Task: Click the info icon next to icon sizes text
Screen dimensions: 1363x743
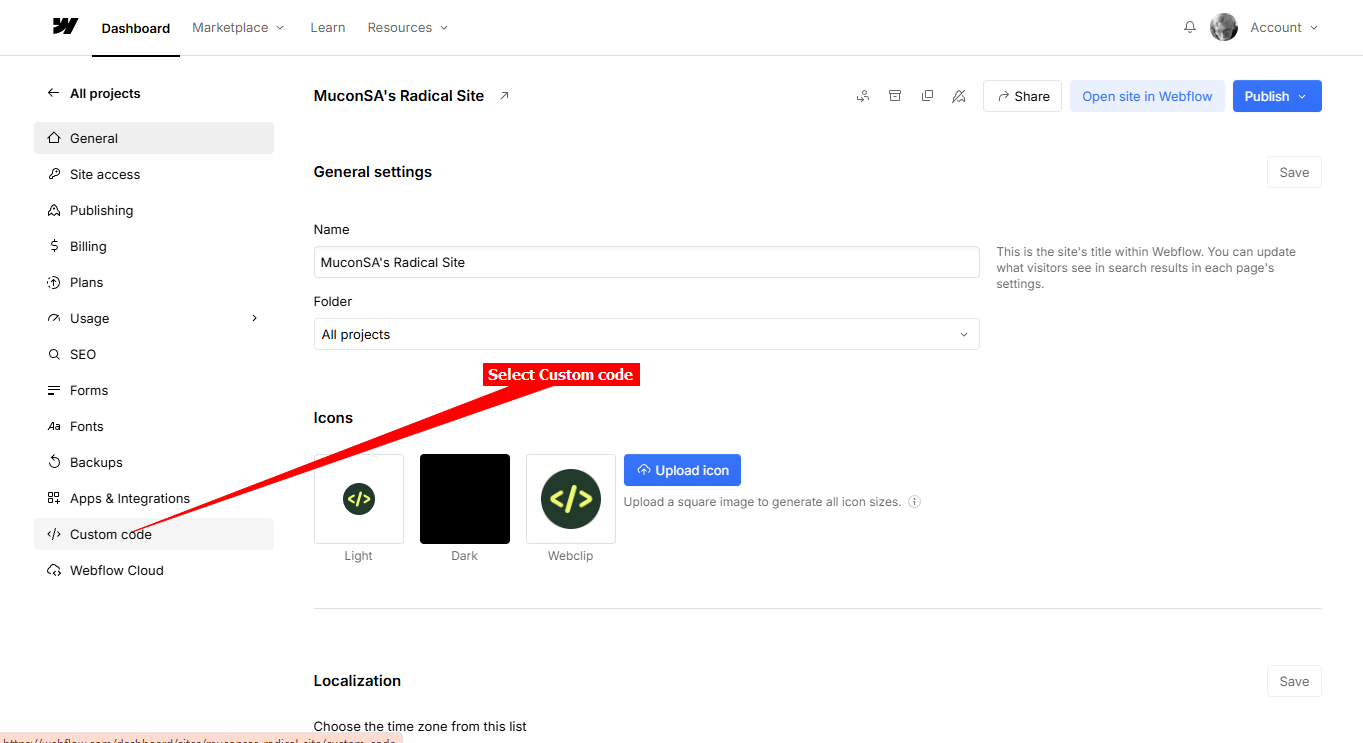Action: (914, 502)
